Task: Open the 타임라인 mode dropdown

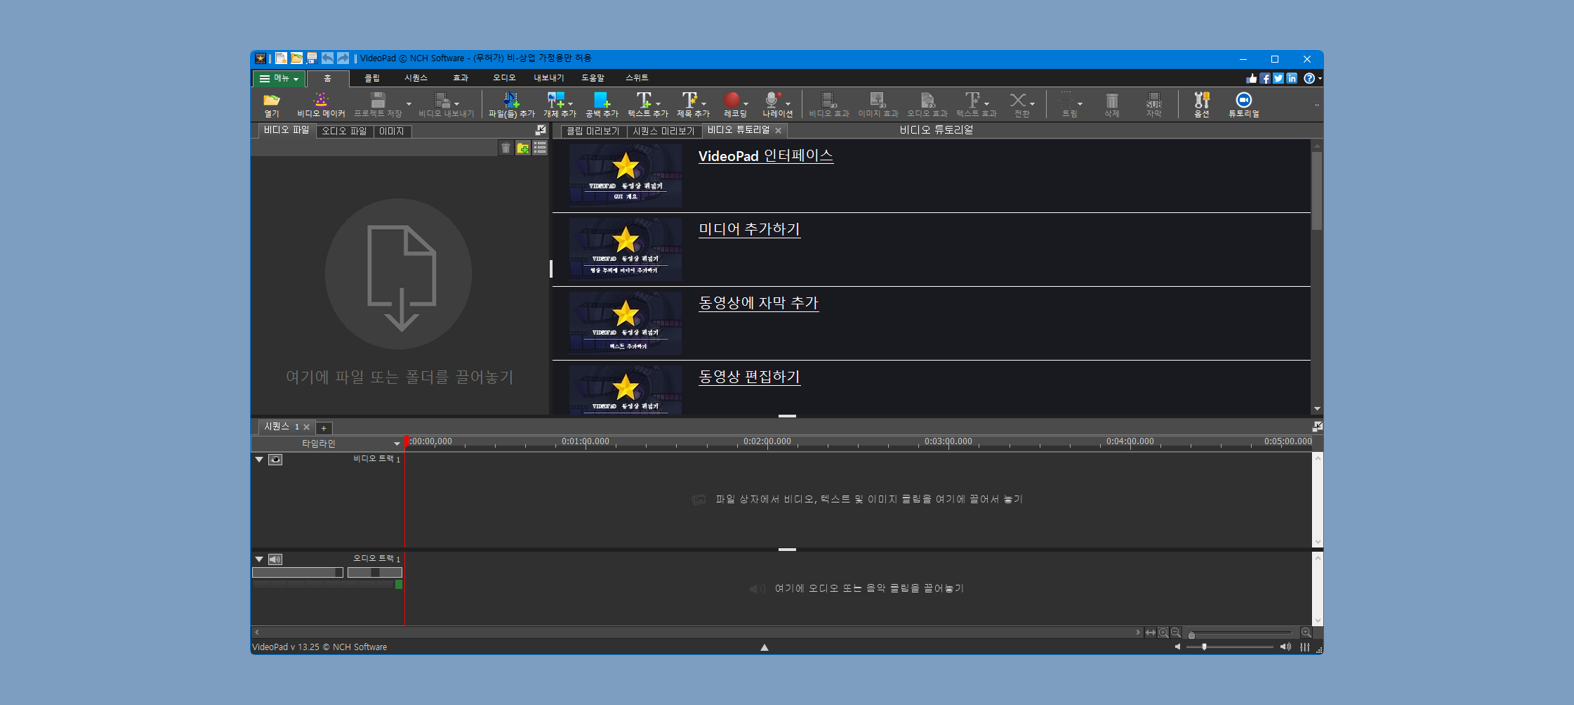Action: [x=396, y=444]
